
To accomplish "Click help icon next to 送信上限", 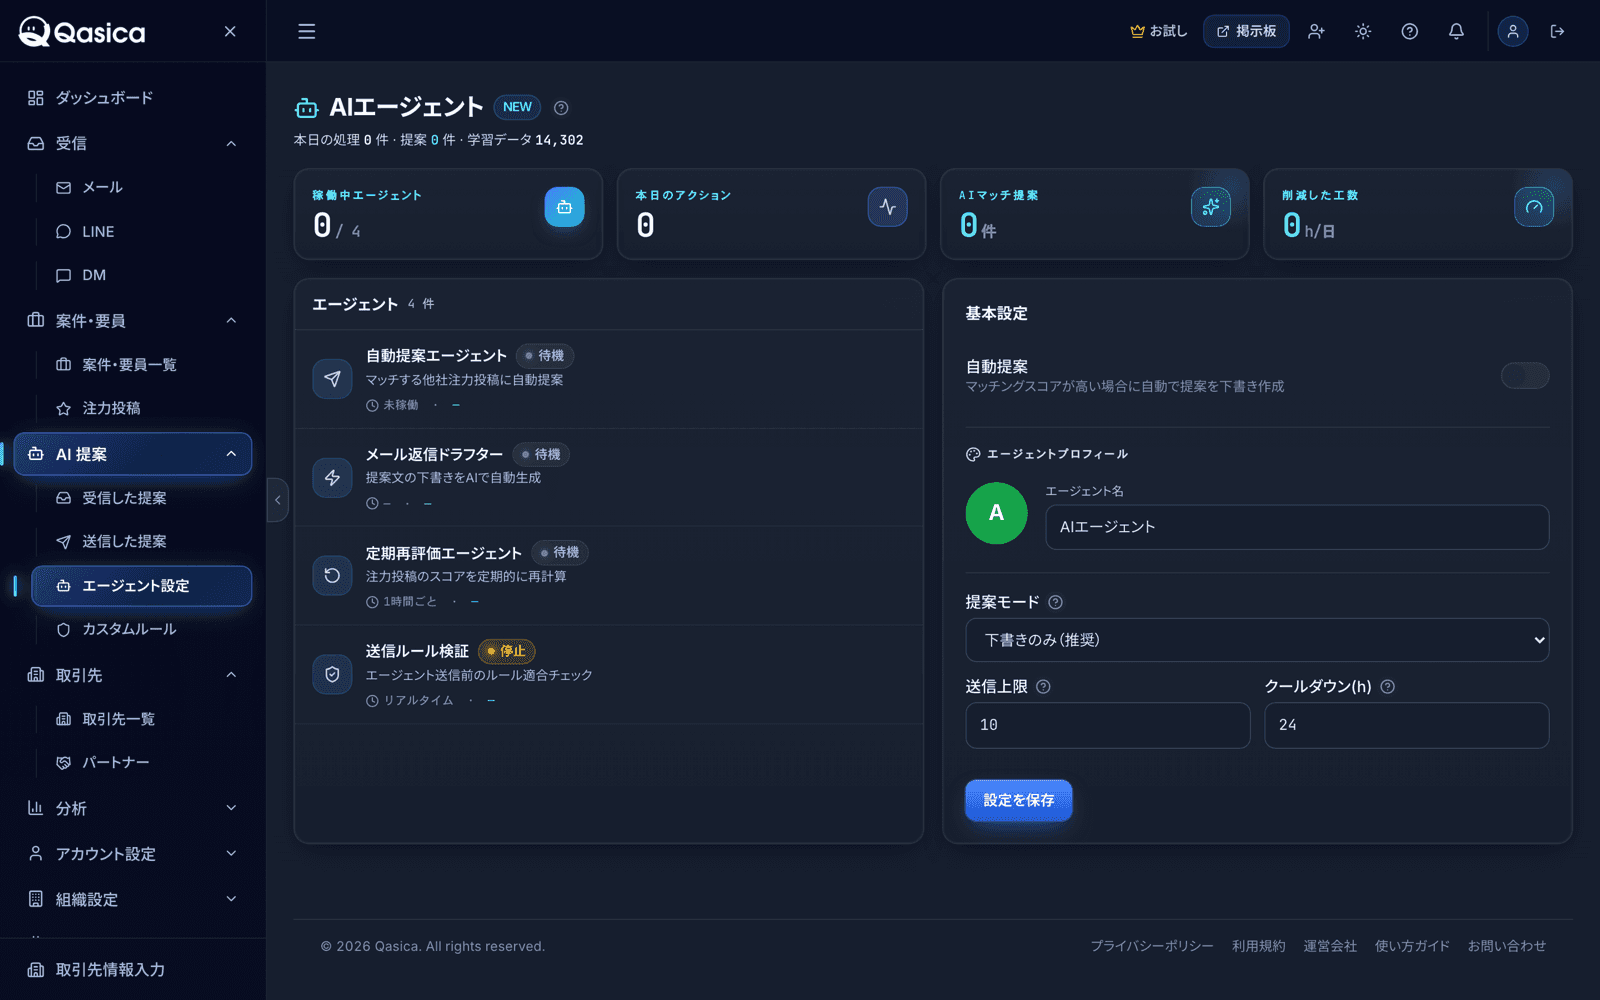I will [1043, 687].
